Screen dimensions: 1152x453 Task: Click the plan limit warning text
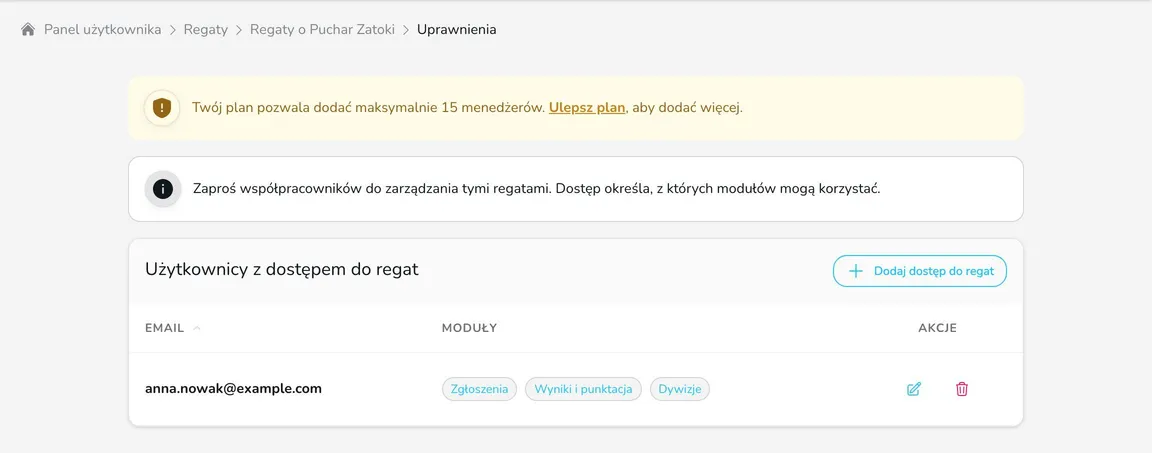pos(467,108)
